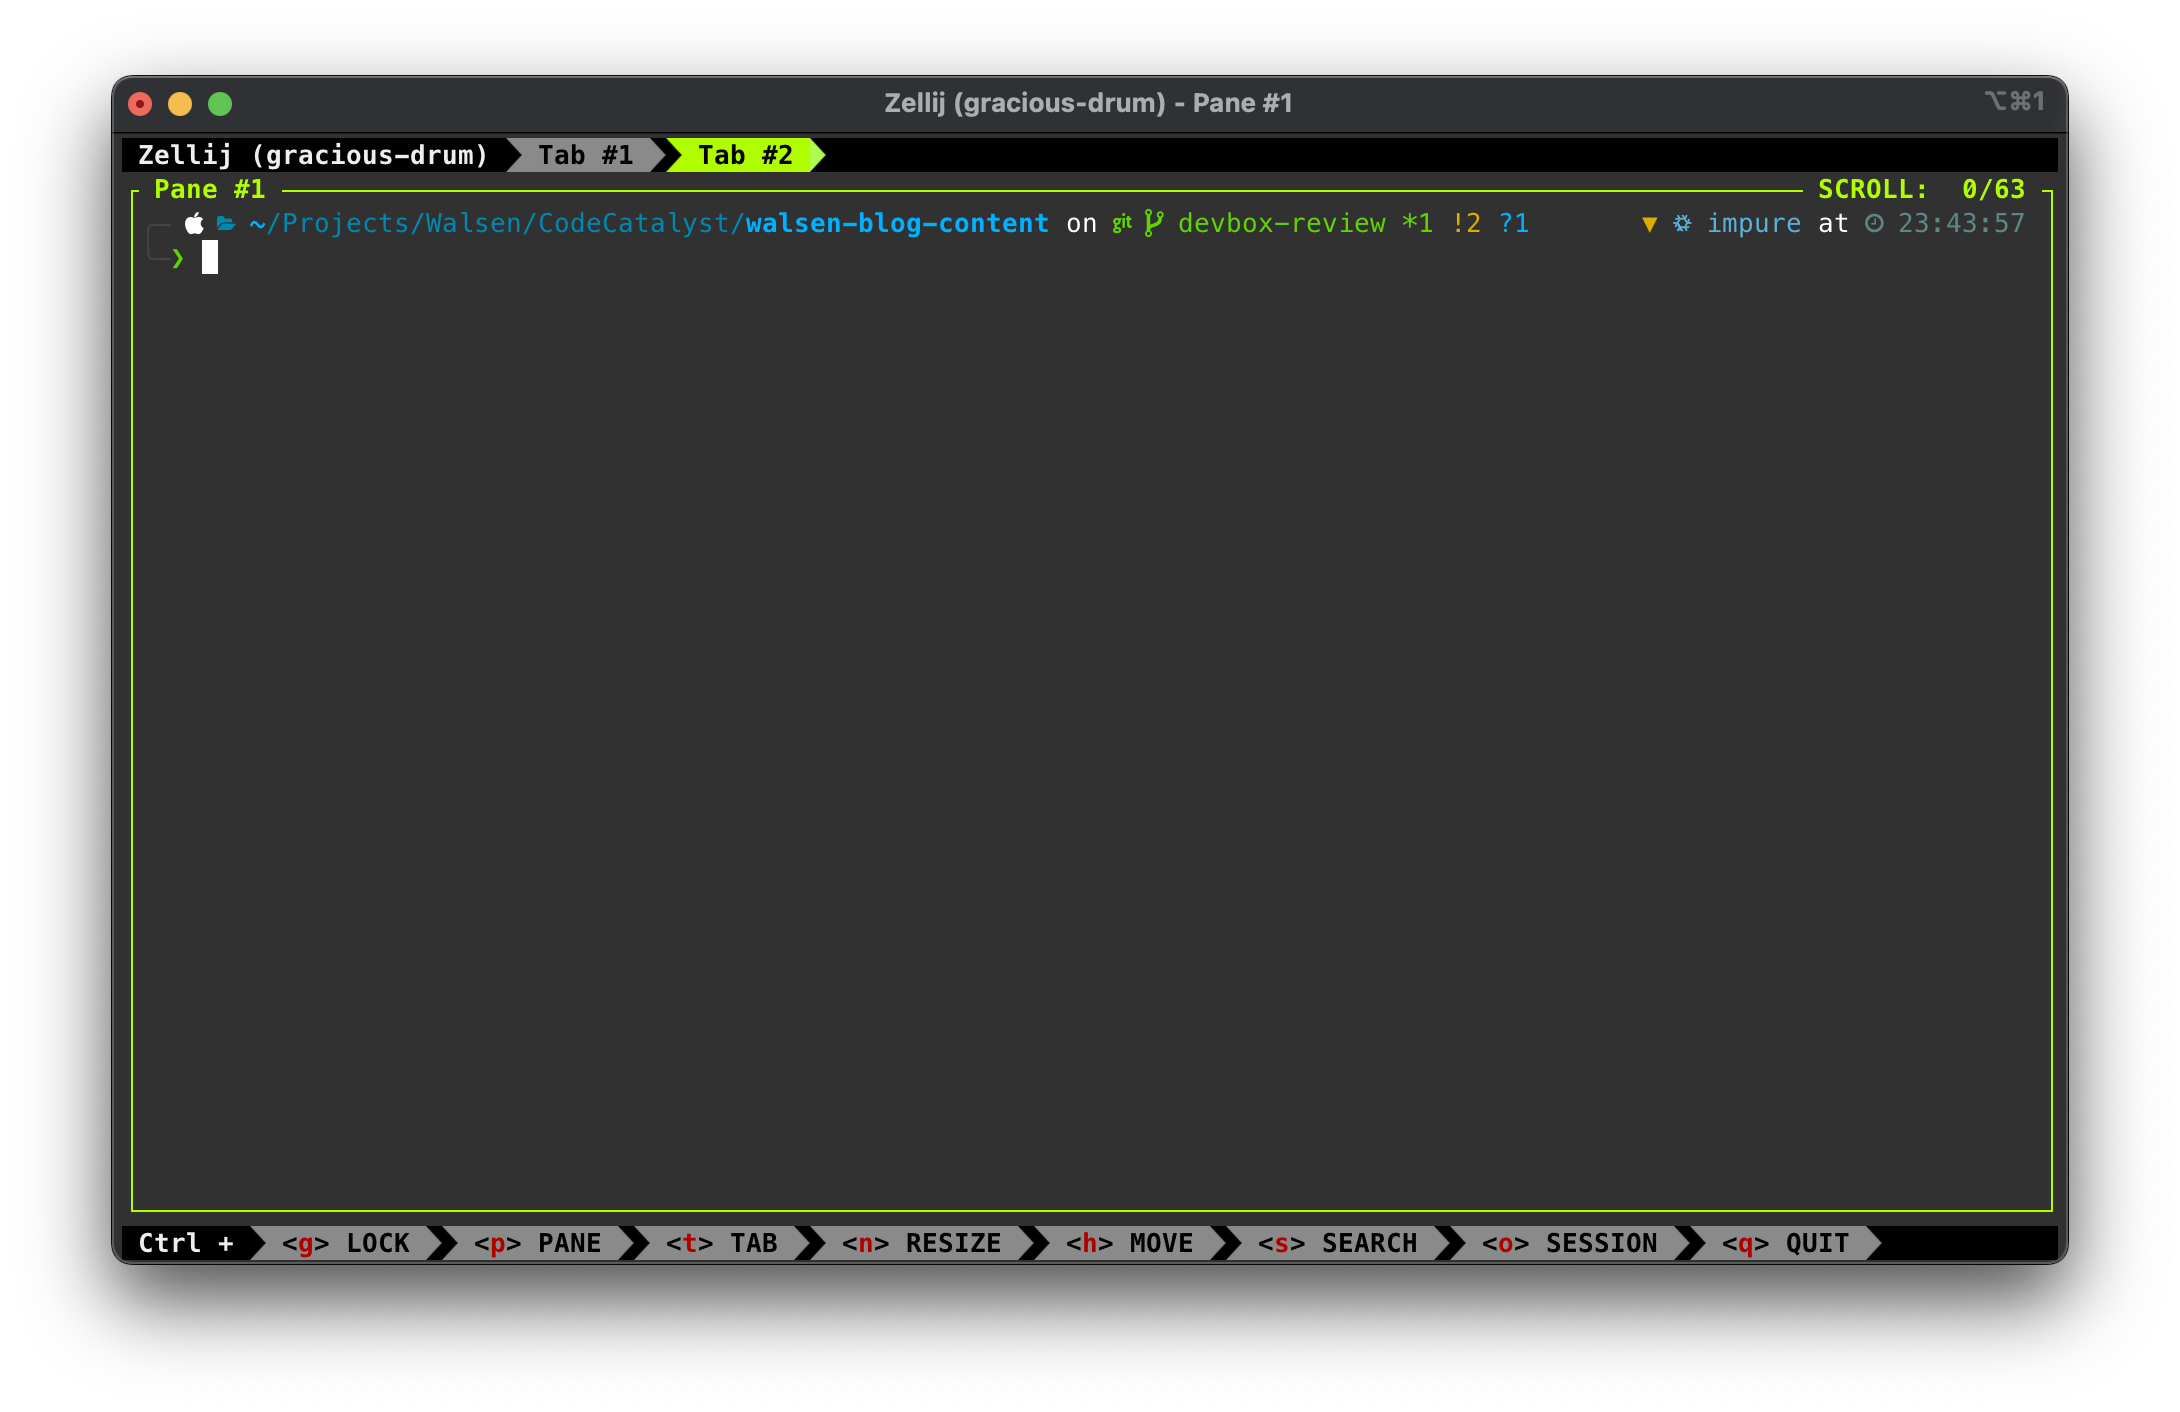Click the Ctrl+g LOCK mode item
Screen dimensions: 2180x1412
pyautogui.click(x=346, y=1243)
